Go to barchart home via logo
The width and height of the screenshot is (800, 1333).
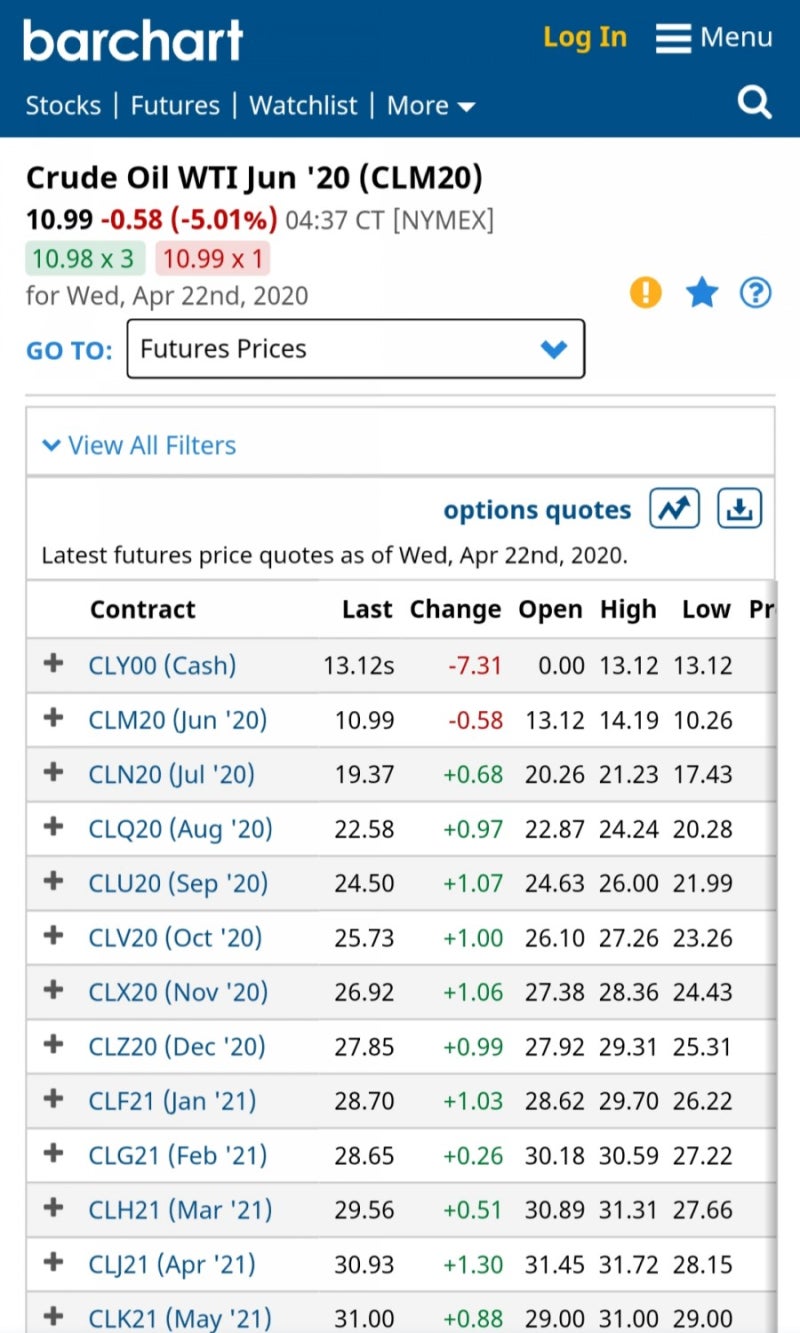tap(133, 40)
